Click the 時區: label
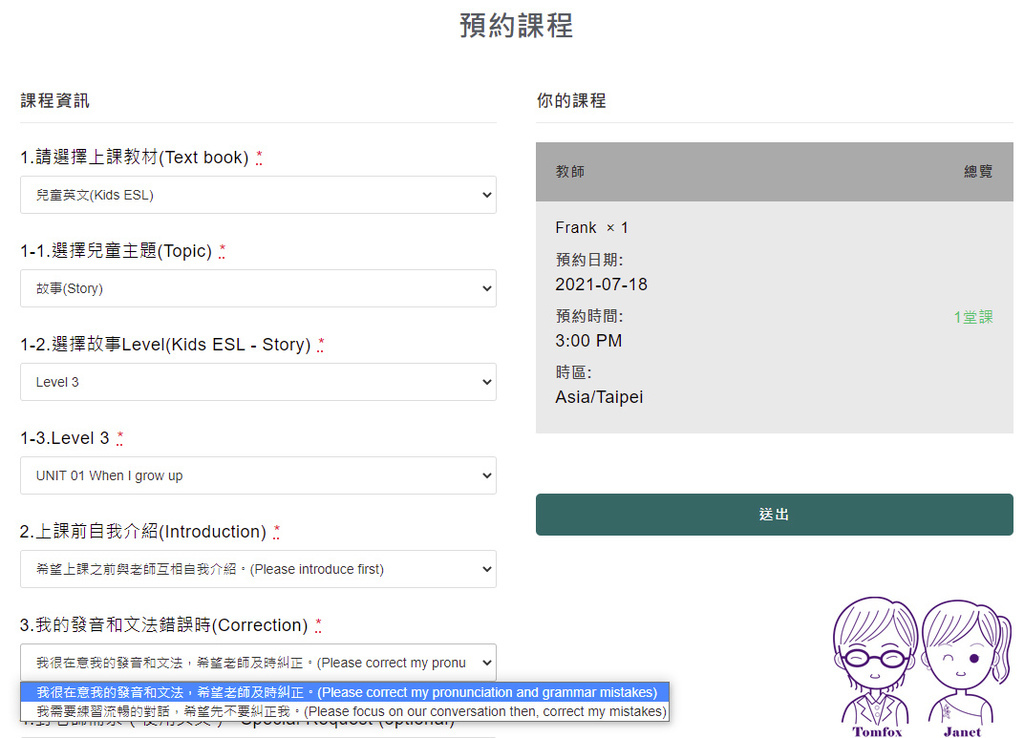This screenshot has width=1024, height=738. tap(573, 372)
